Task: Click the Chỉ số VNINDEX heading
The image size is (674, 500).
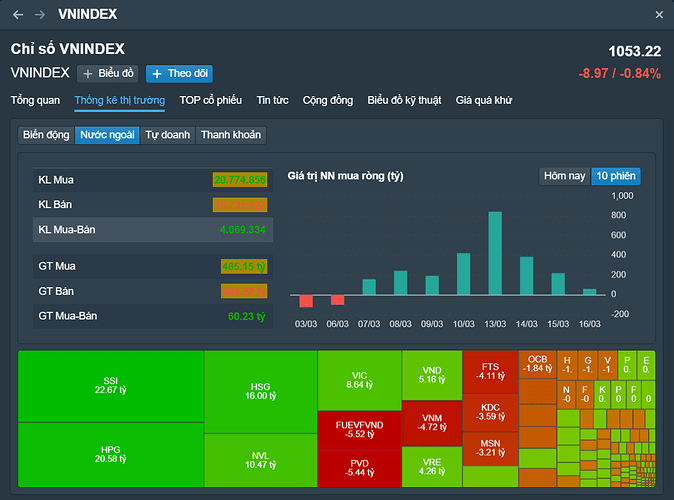Action: [67, 49]
